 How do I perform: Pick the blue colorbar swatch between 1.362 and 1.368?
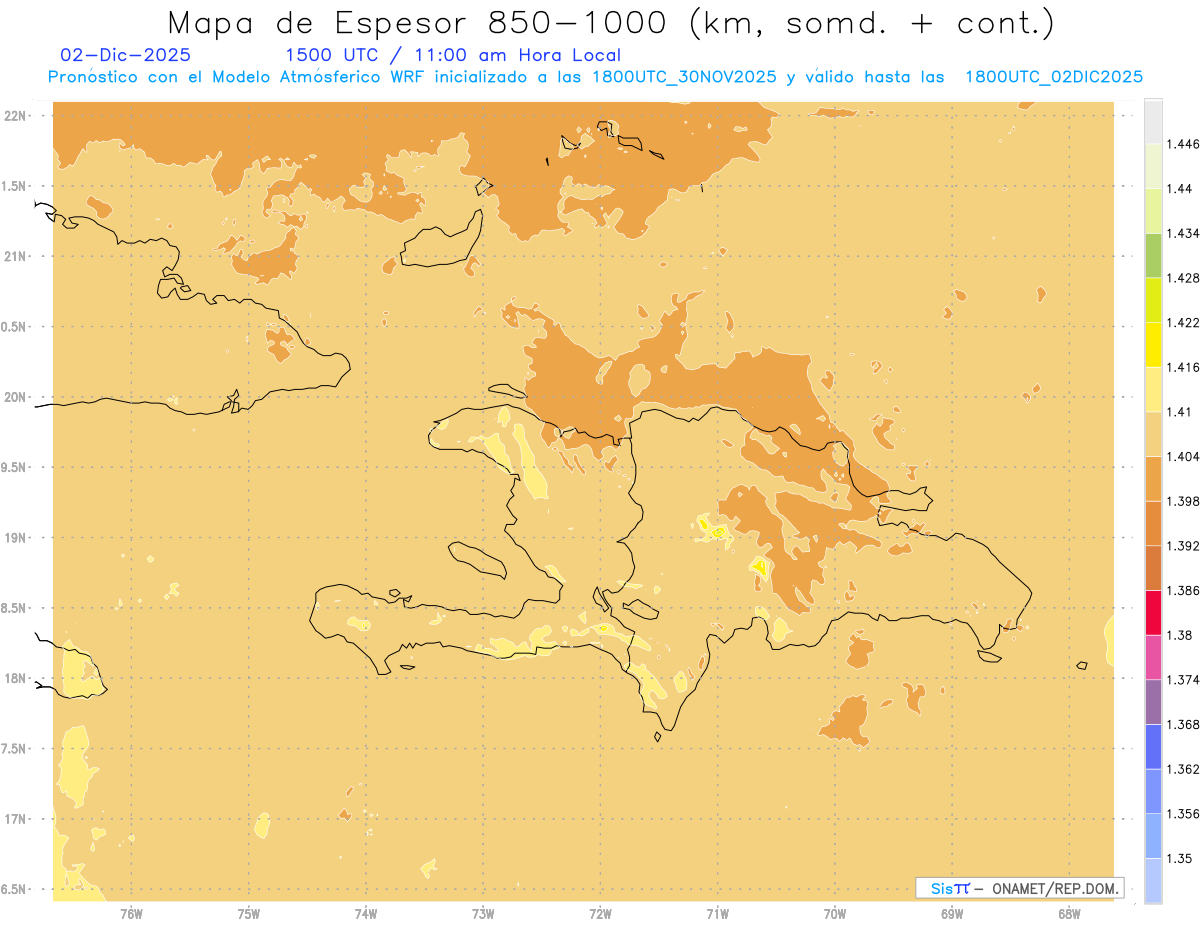[x=1153, y=747]
